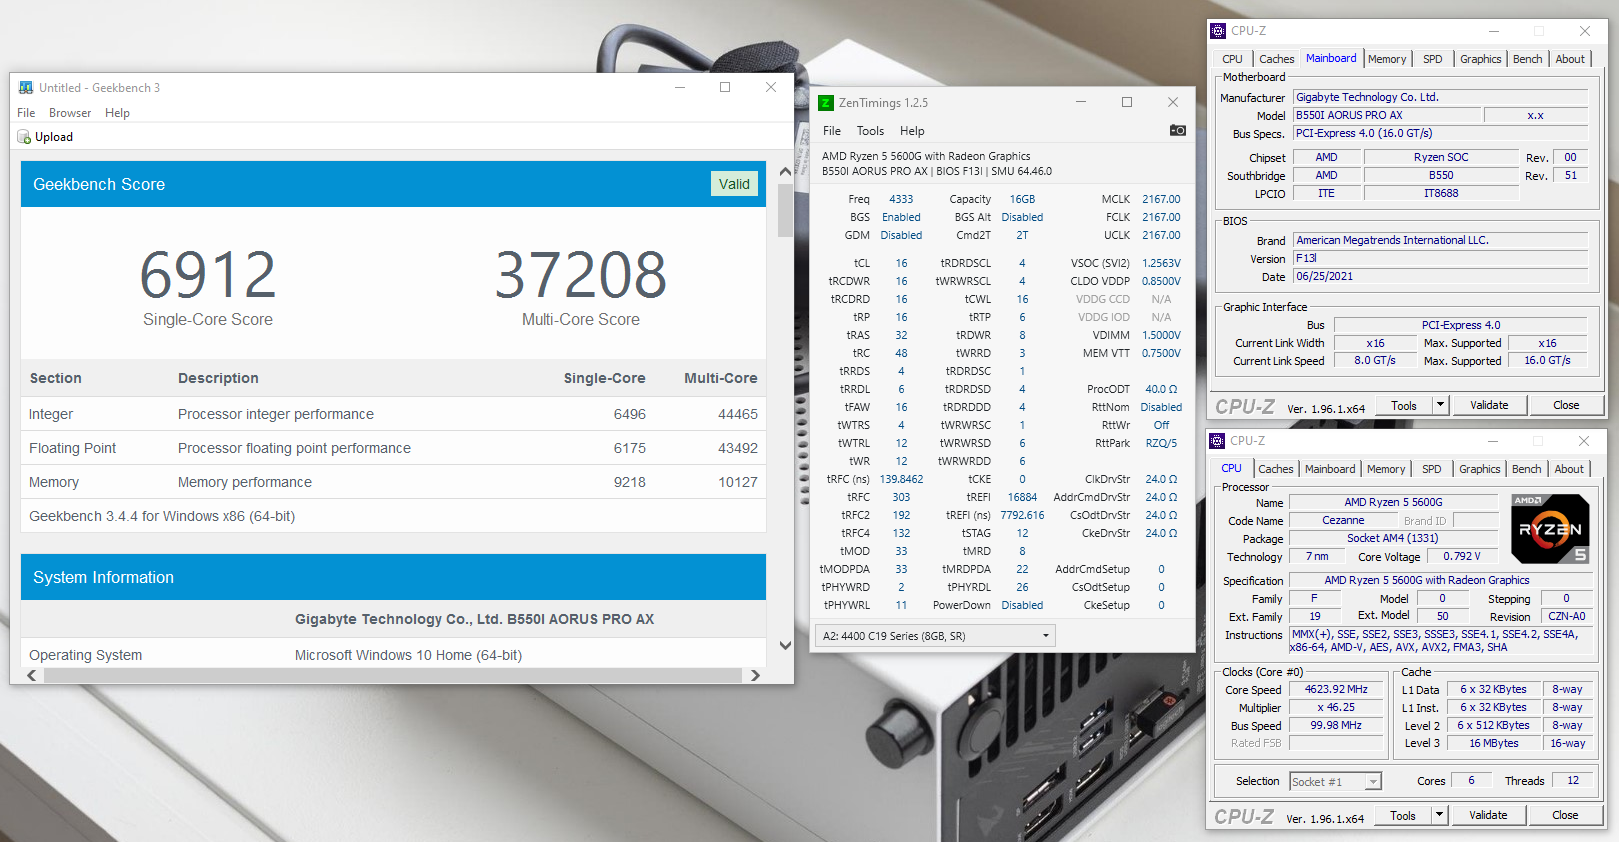Click Geekbench vertical scrollbar down arrow
The width and height of the screenshot is (1619, 842).
pos(785,646)
